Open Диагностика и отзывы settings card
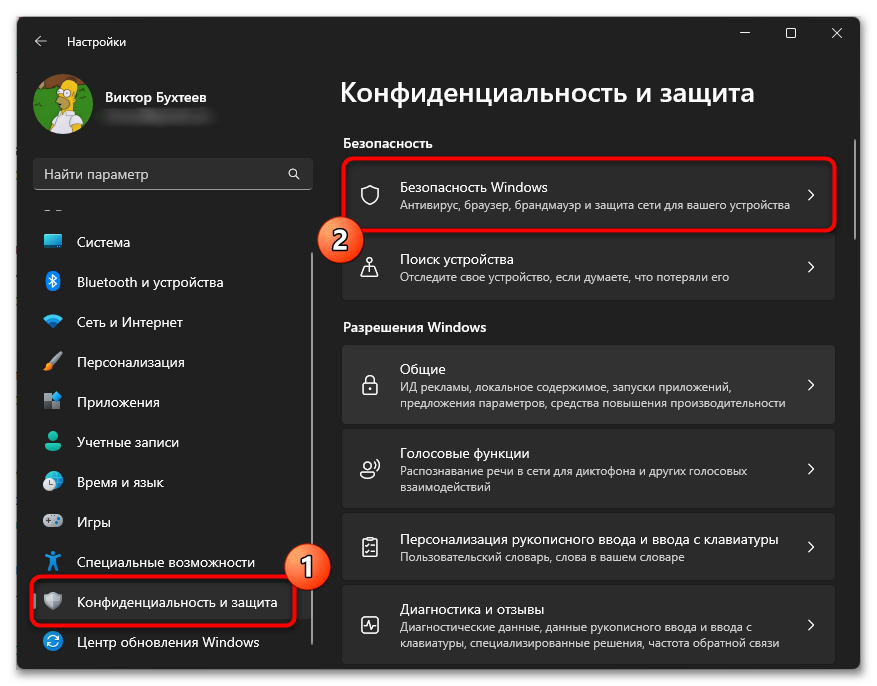The width and height of the screenshot is (877, 686). coord(588,625)
